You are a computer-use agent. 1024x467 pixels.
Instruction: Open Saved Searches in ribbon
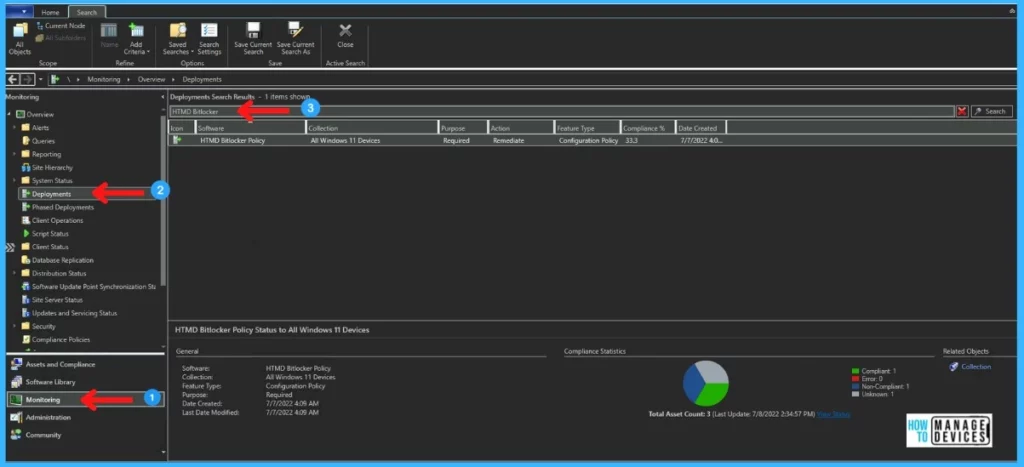(x=178, y=39)
